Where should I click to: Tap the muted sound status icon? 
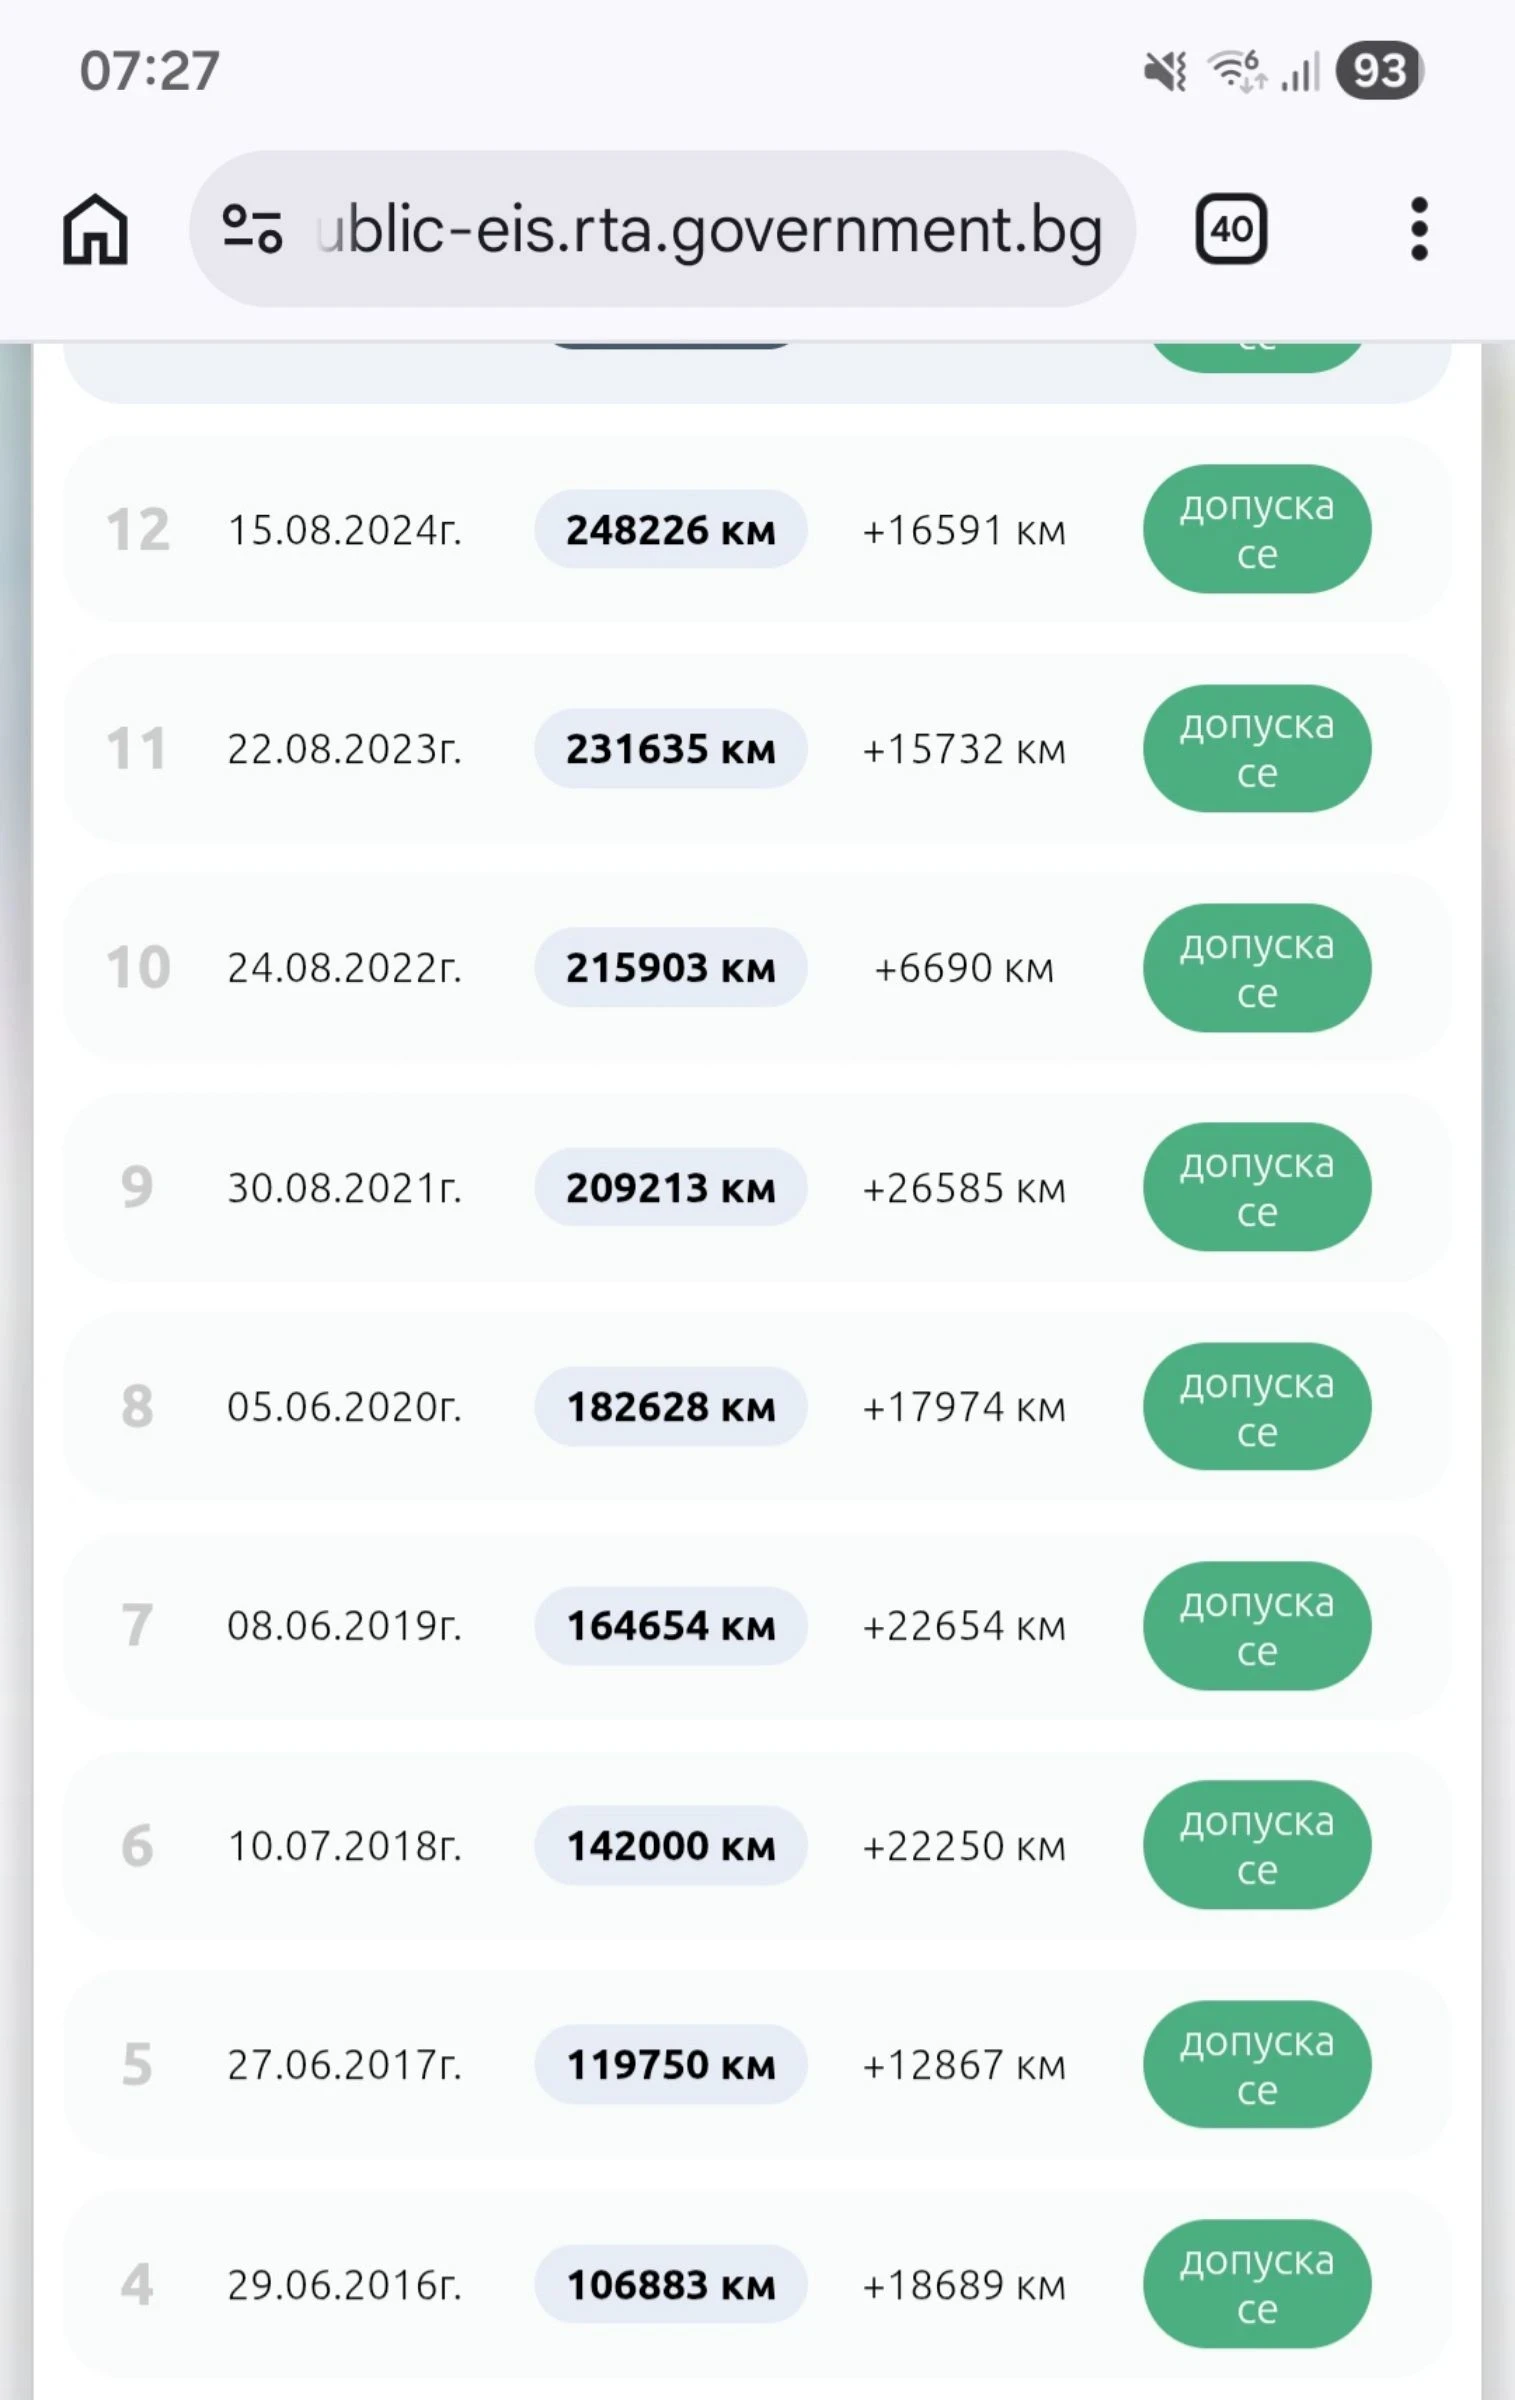[x=1166, y=71]
